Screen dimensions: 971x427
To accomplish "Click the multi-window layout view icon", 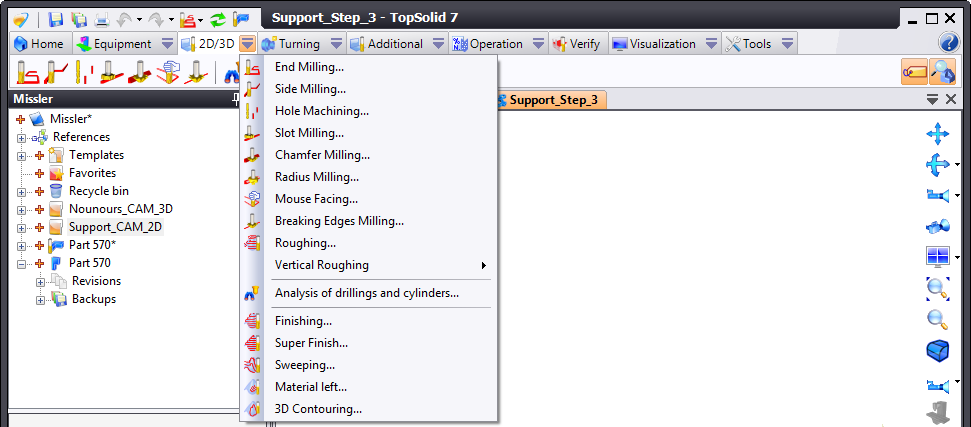I will coord(937,257).
